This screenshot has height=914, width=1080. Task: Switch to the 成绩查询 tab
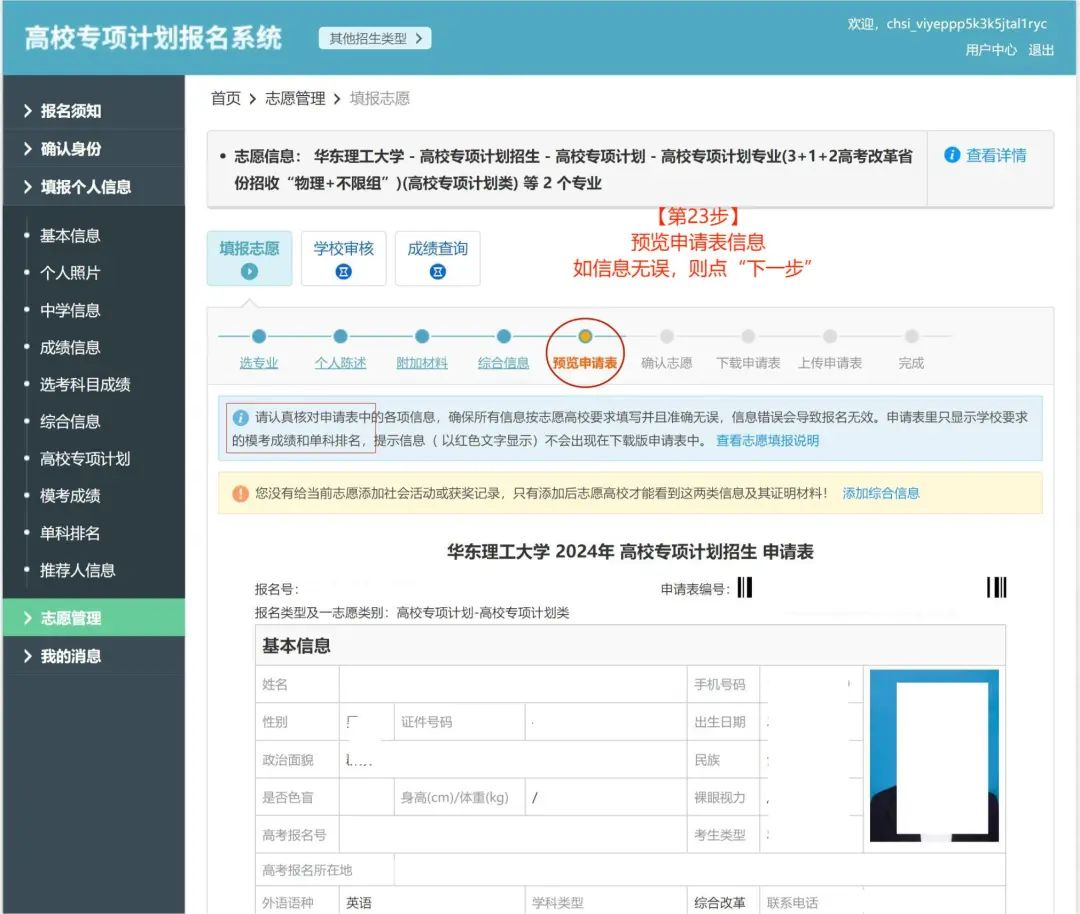click(437, 250)
